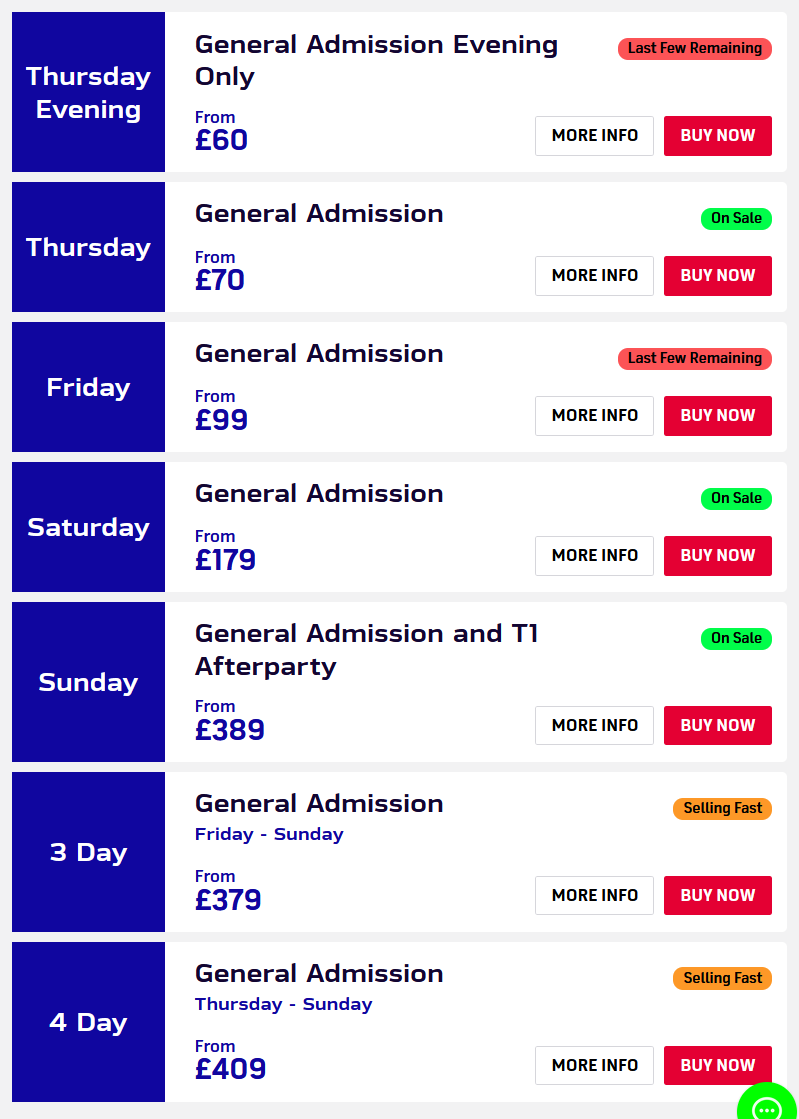Viewport: 799px width, 1119px height.
Task: More info on Sunday £389 ticket
Action: tap(594, 725)
